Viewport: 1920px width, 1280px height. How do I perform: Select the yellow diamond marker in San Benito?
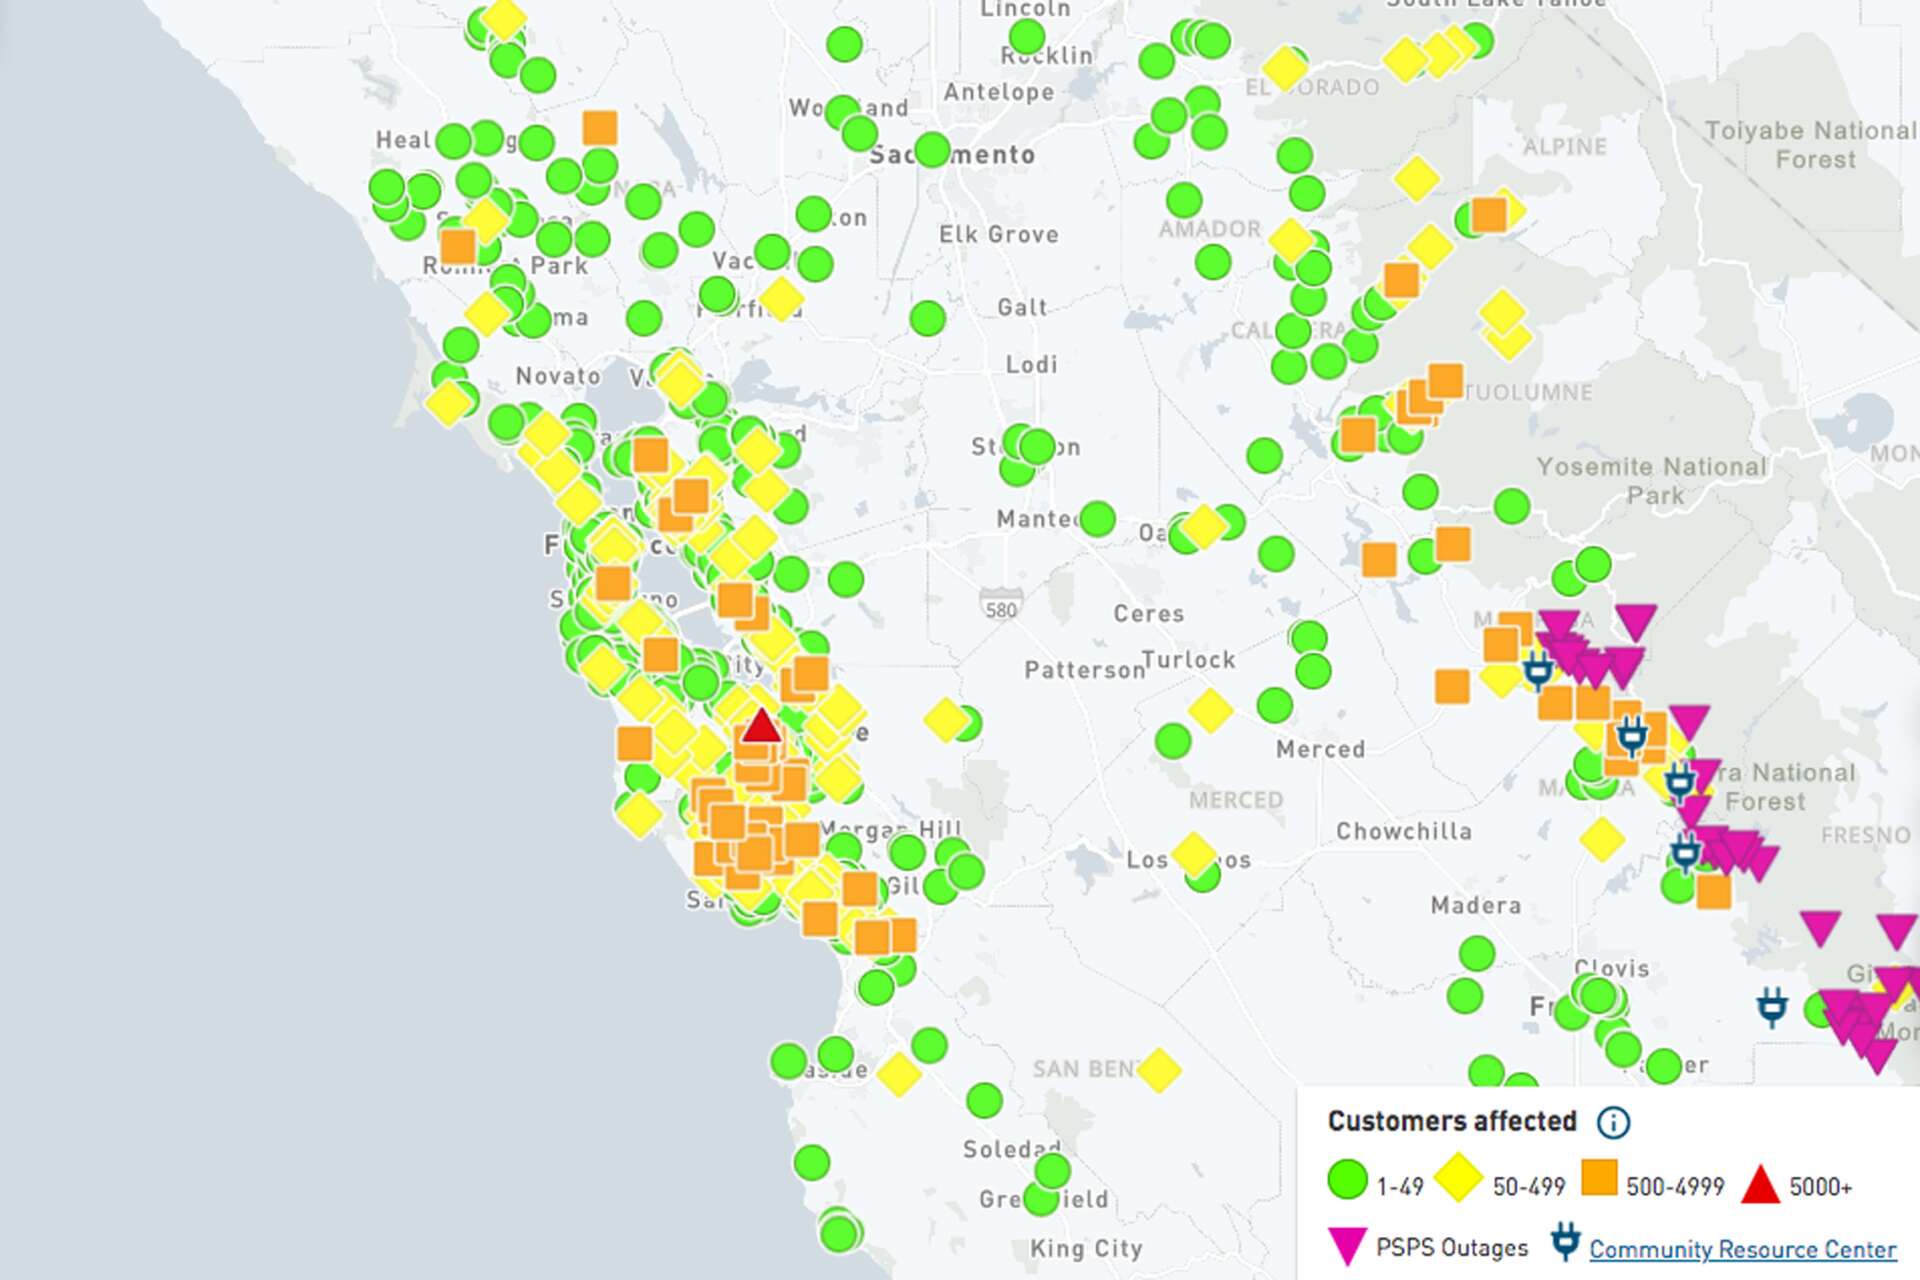coord(1159,1070)
